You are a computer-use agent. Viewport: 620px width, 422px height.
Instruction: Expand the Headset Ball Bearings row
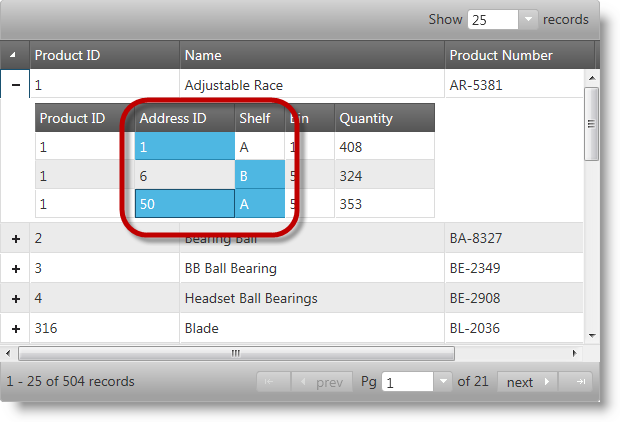click(15, 298)
